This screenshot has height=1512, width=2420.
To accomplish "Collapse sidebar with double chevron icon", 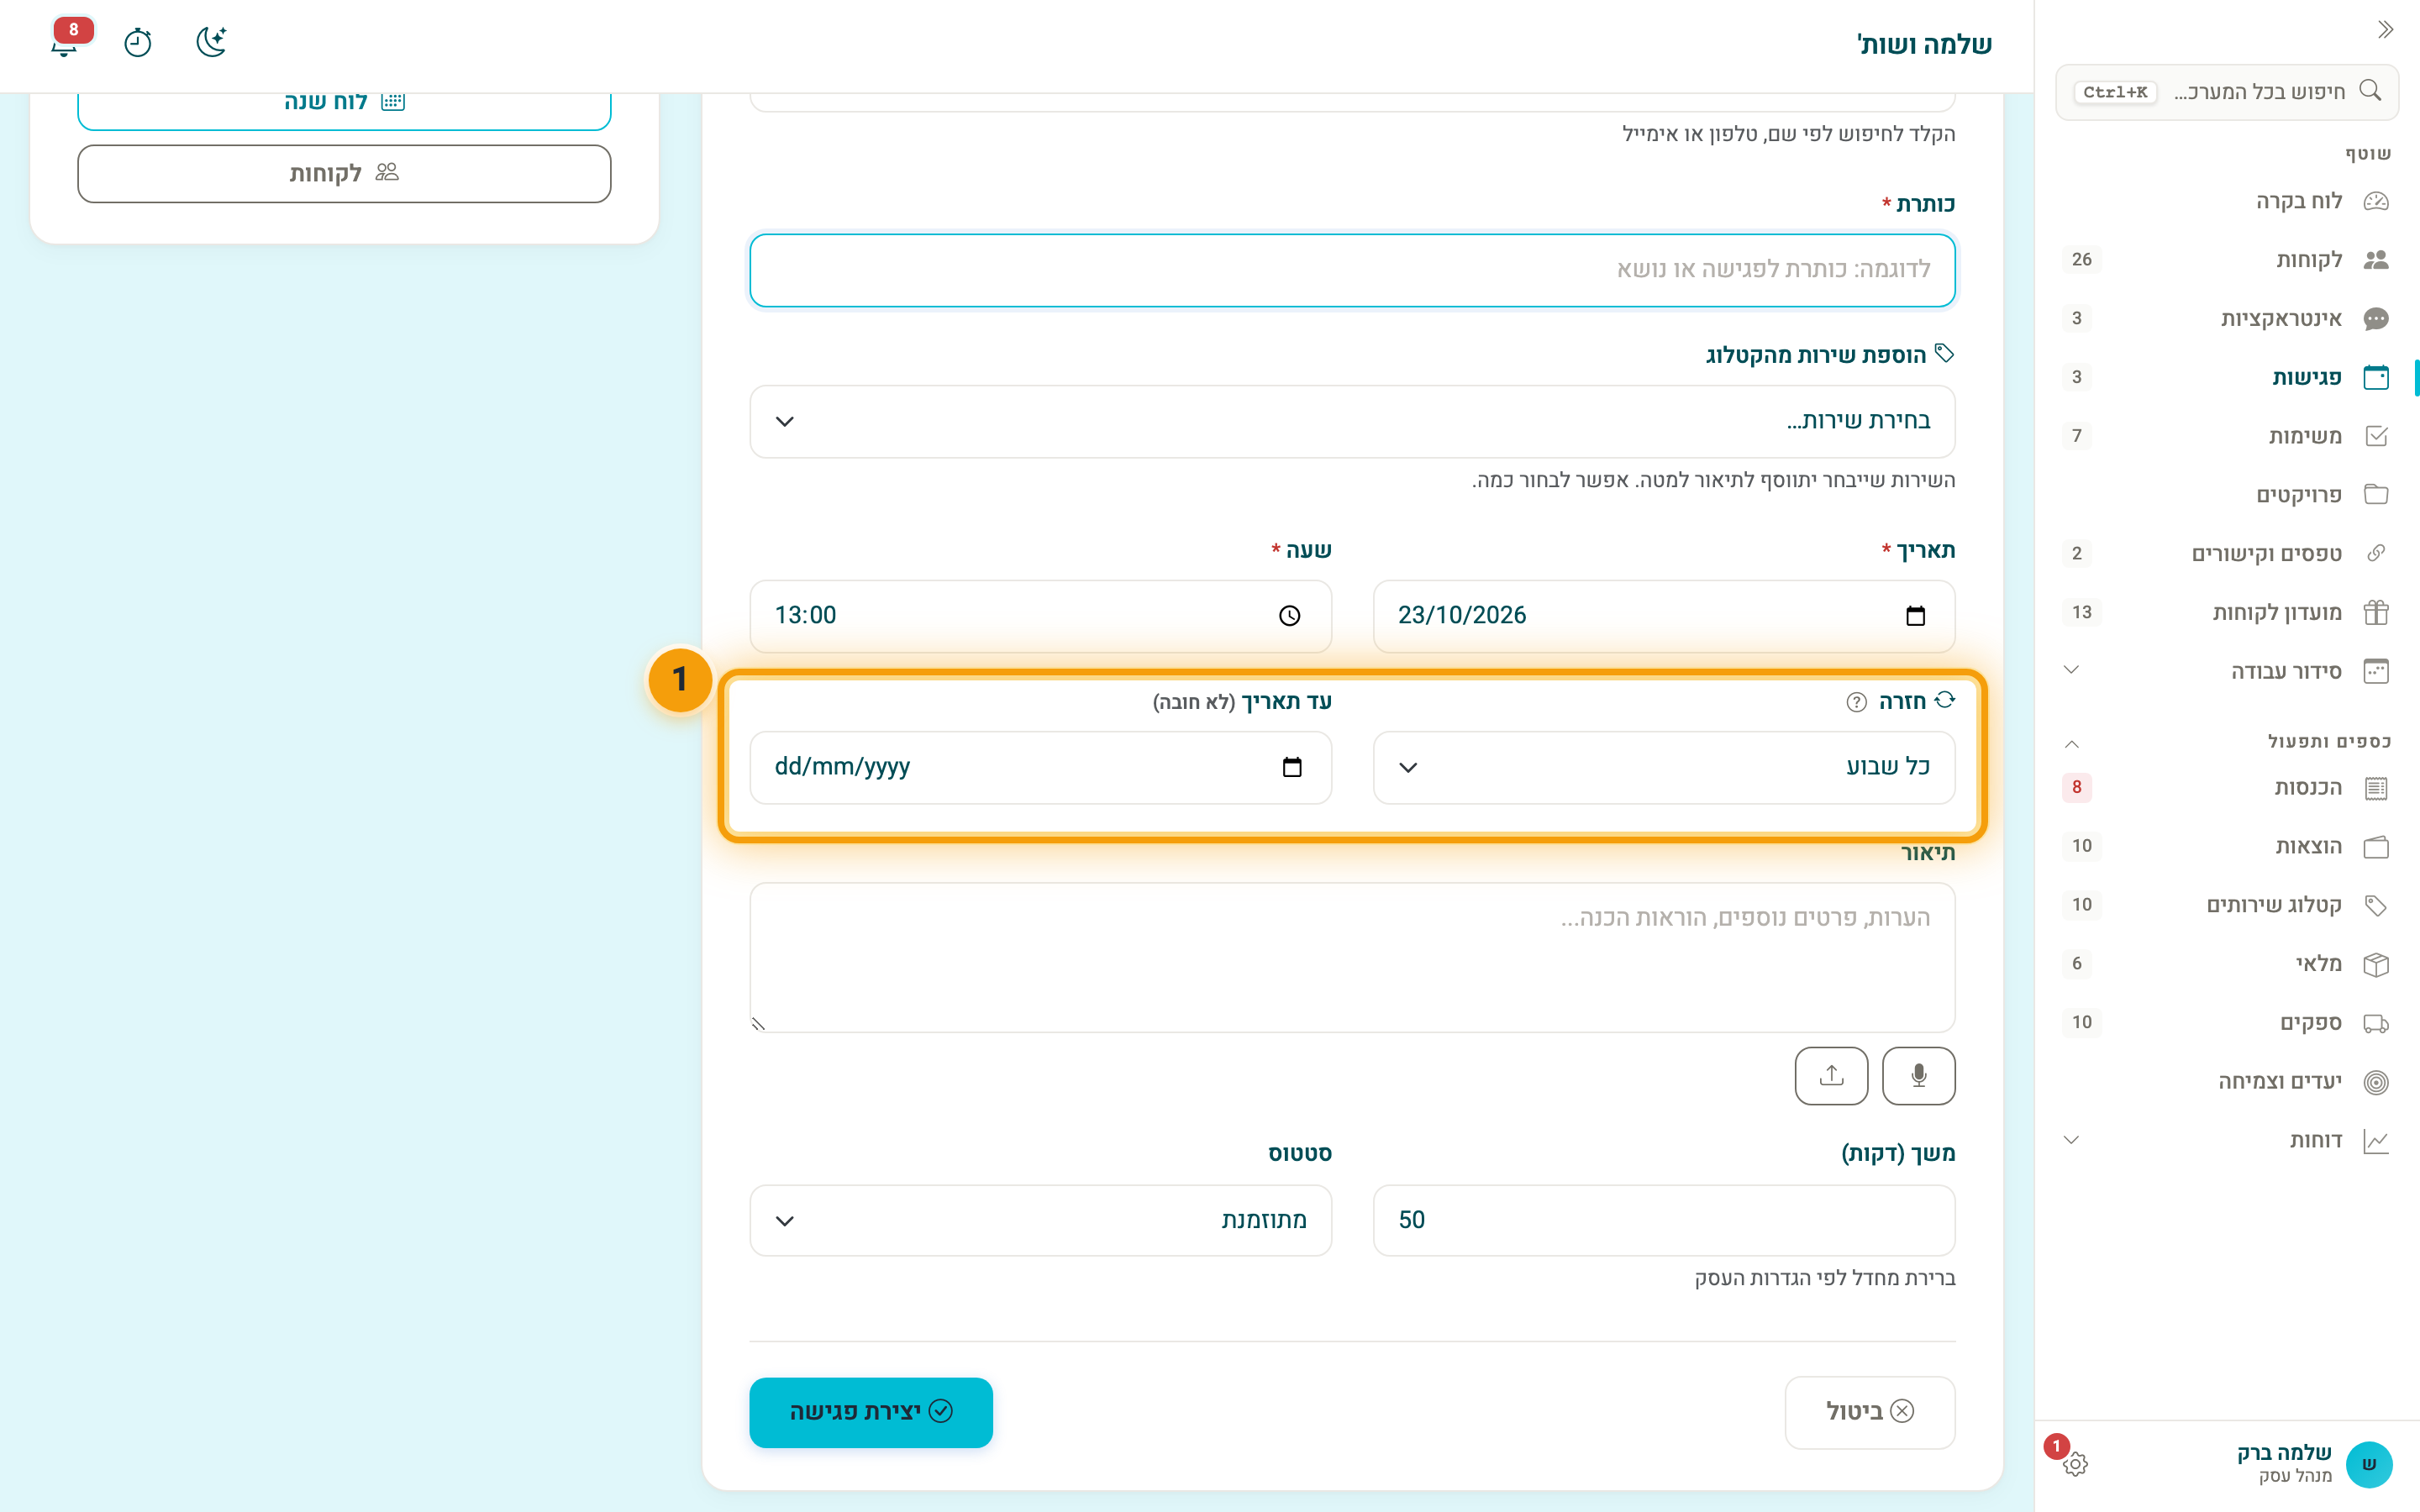I will (x=2385, y=29).
